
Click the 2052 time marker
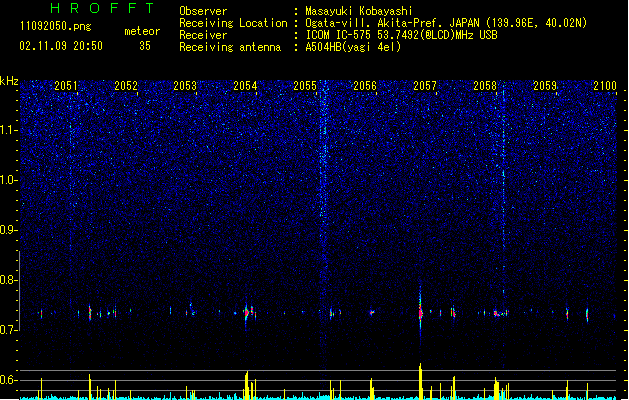click(126, 86)
